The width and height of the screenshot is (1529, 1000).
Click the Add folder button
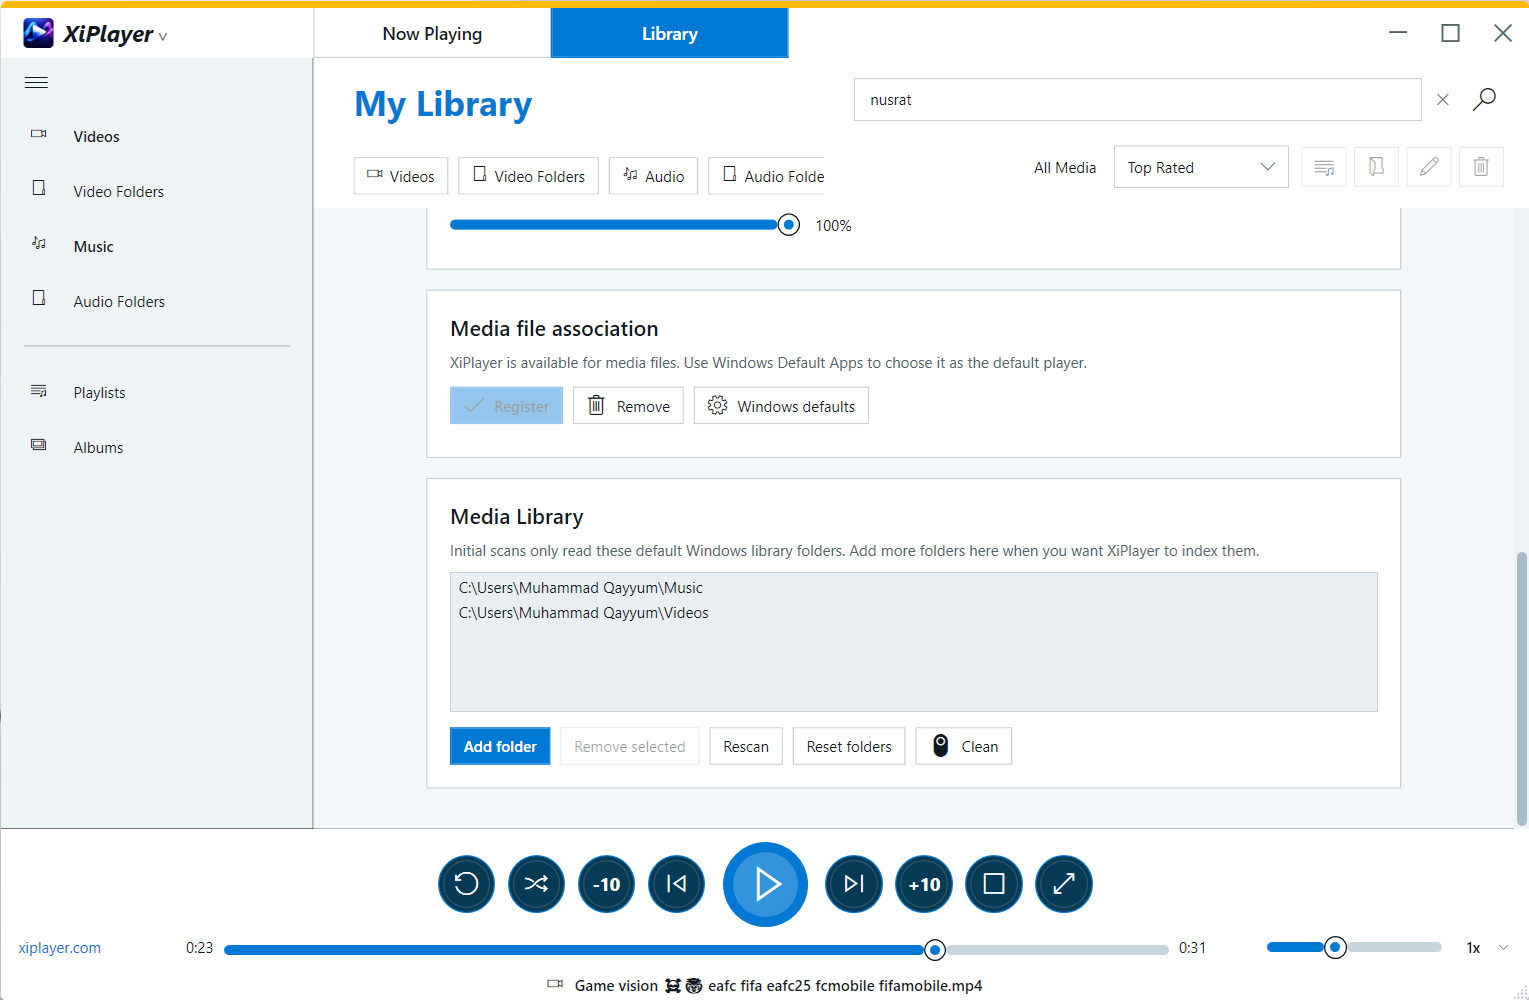tap(500, 746)
